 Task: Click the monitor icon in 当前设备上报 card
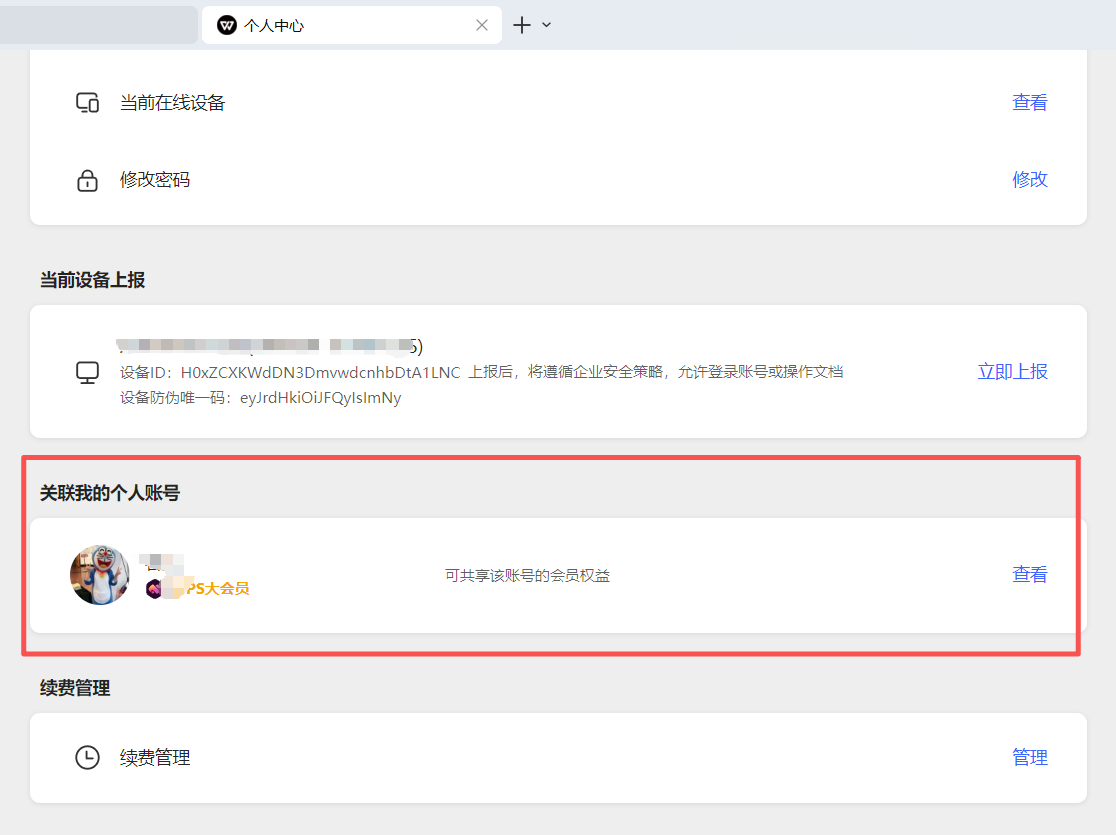[88, 372]
